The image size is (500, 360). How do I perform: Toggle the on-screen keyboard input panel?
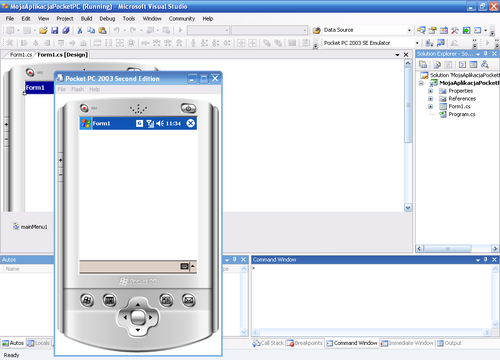pyautogui.click(x=184, y=266)
